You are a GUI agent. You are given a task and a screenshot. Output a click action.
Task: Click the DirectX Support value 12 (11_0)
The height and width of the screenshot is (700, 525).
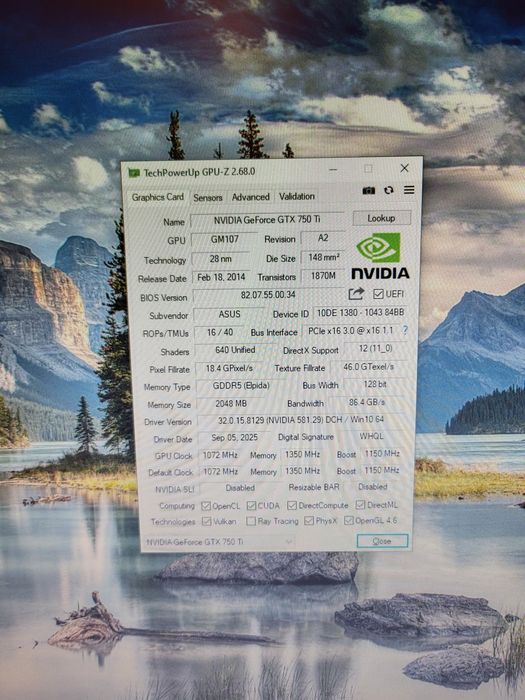375,348
